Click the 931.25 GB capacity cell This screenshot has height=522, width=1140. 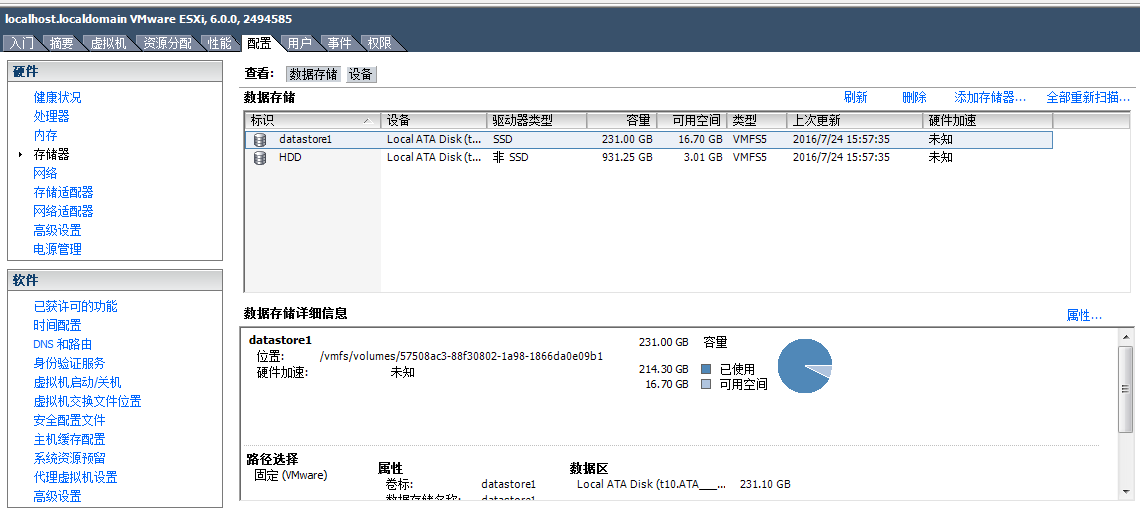627,157
